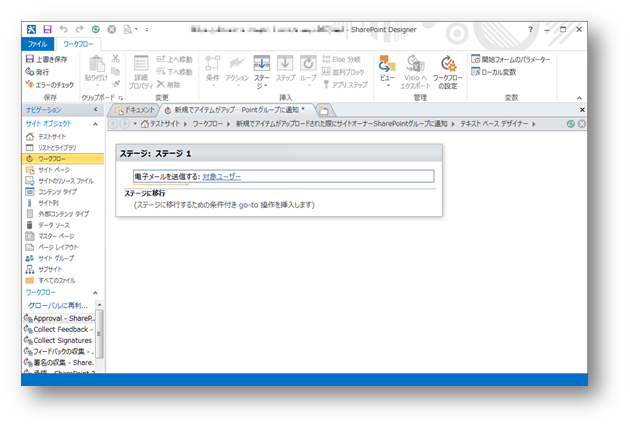Collapse the サイト オブジェクト section
The width and height of the screenshot is (630, 428).
96,123
